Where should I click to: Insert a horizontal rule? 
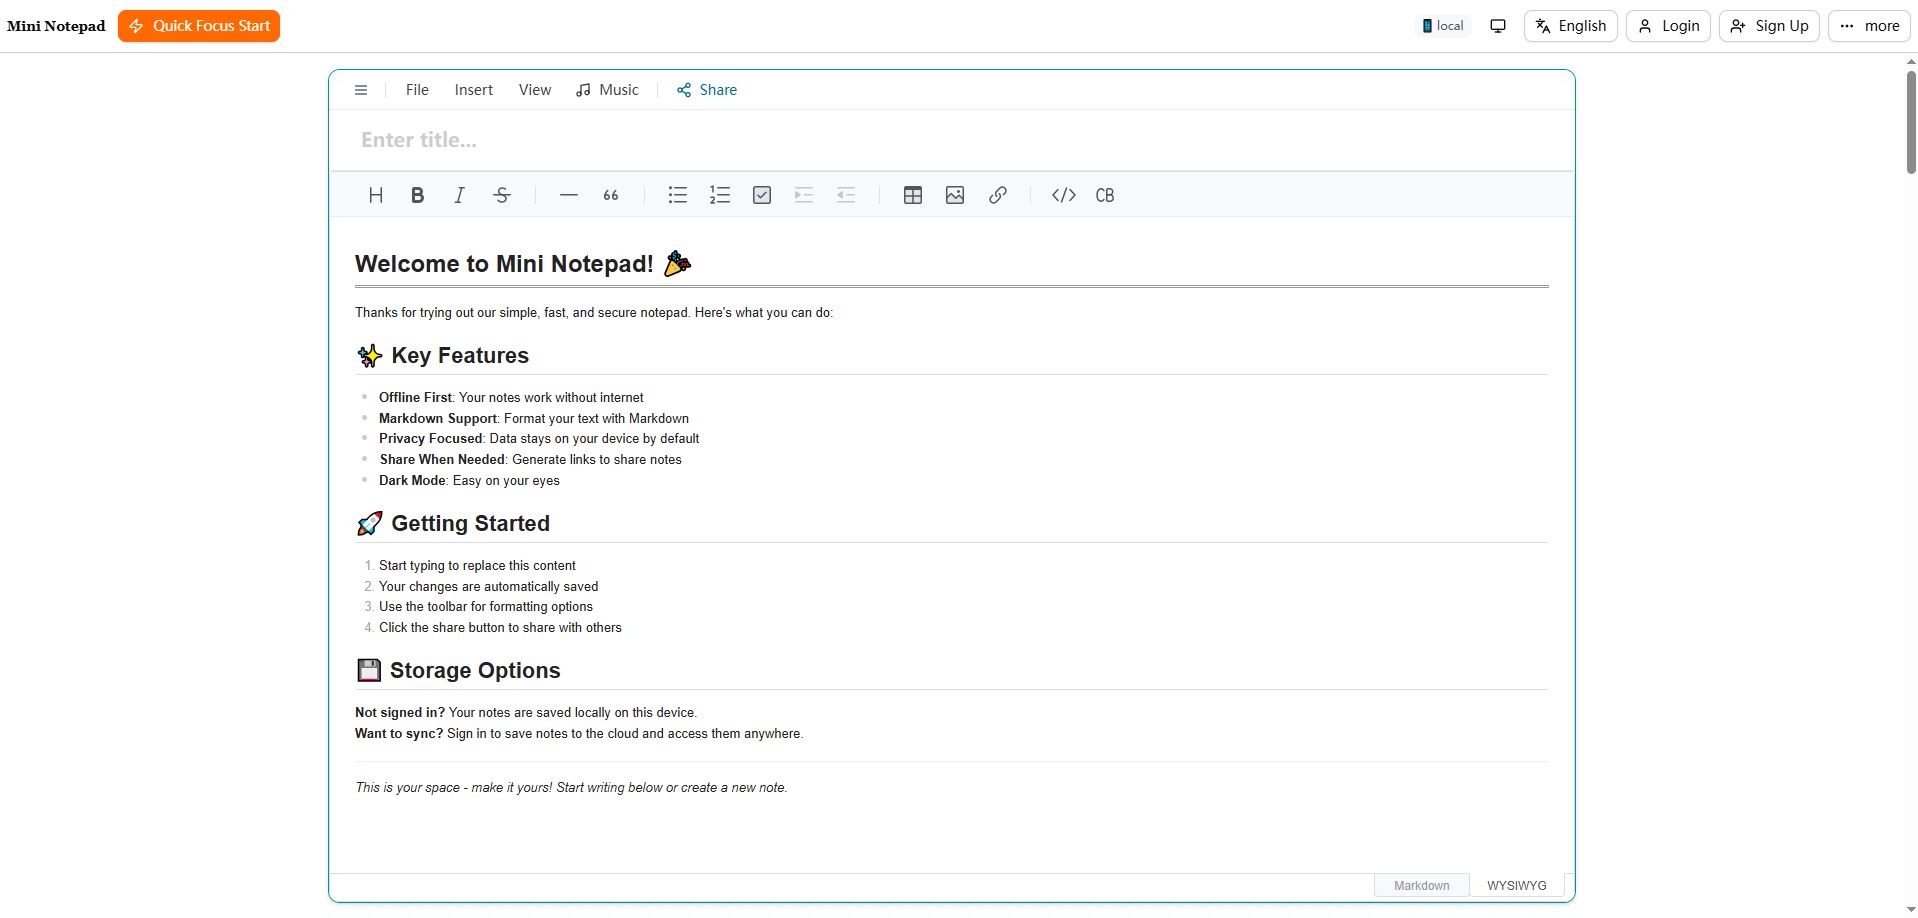pos(568,195)
